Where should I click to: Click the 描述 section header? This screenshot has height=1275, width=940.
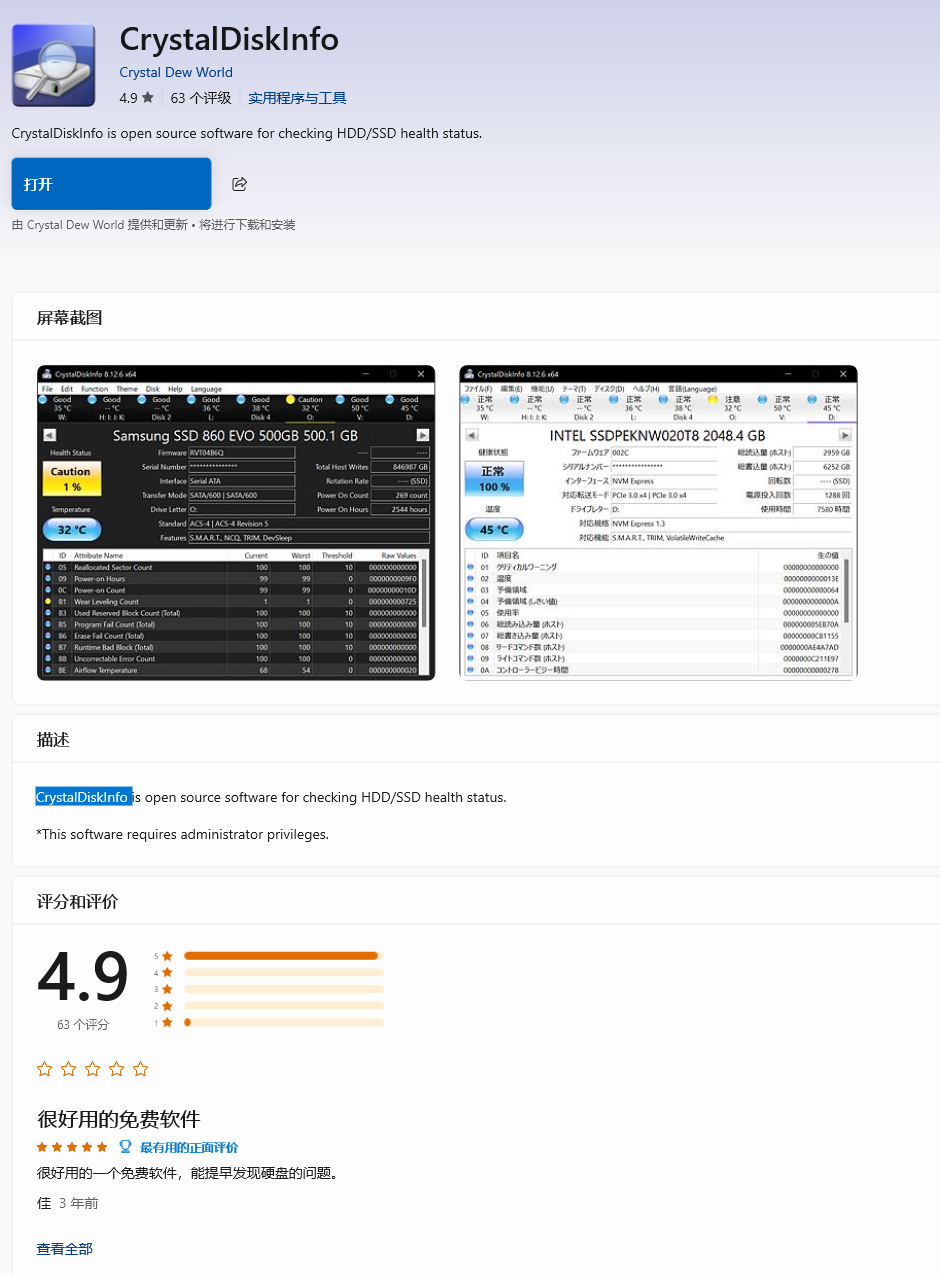point(53,740)
